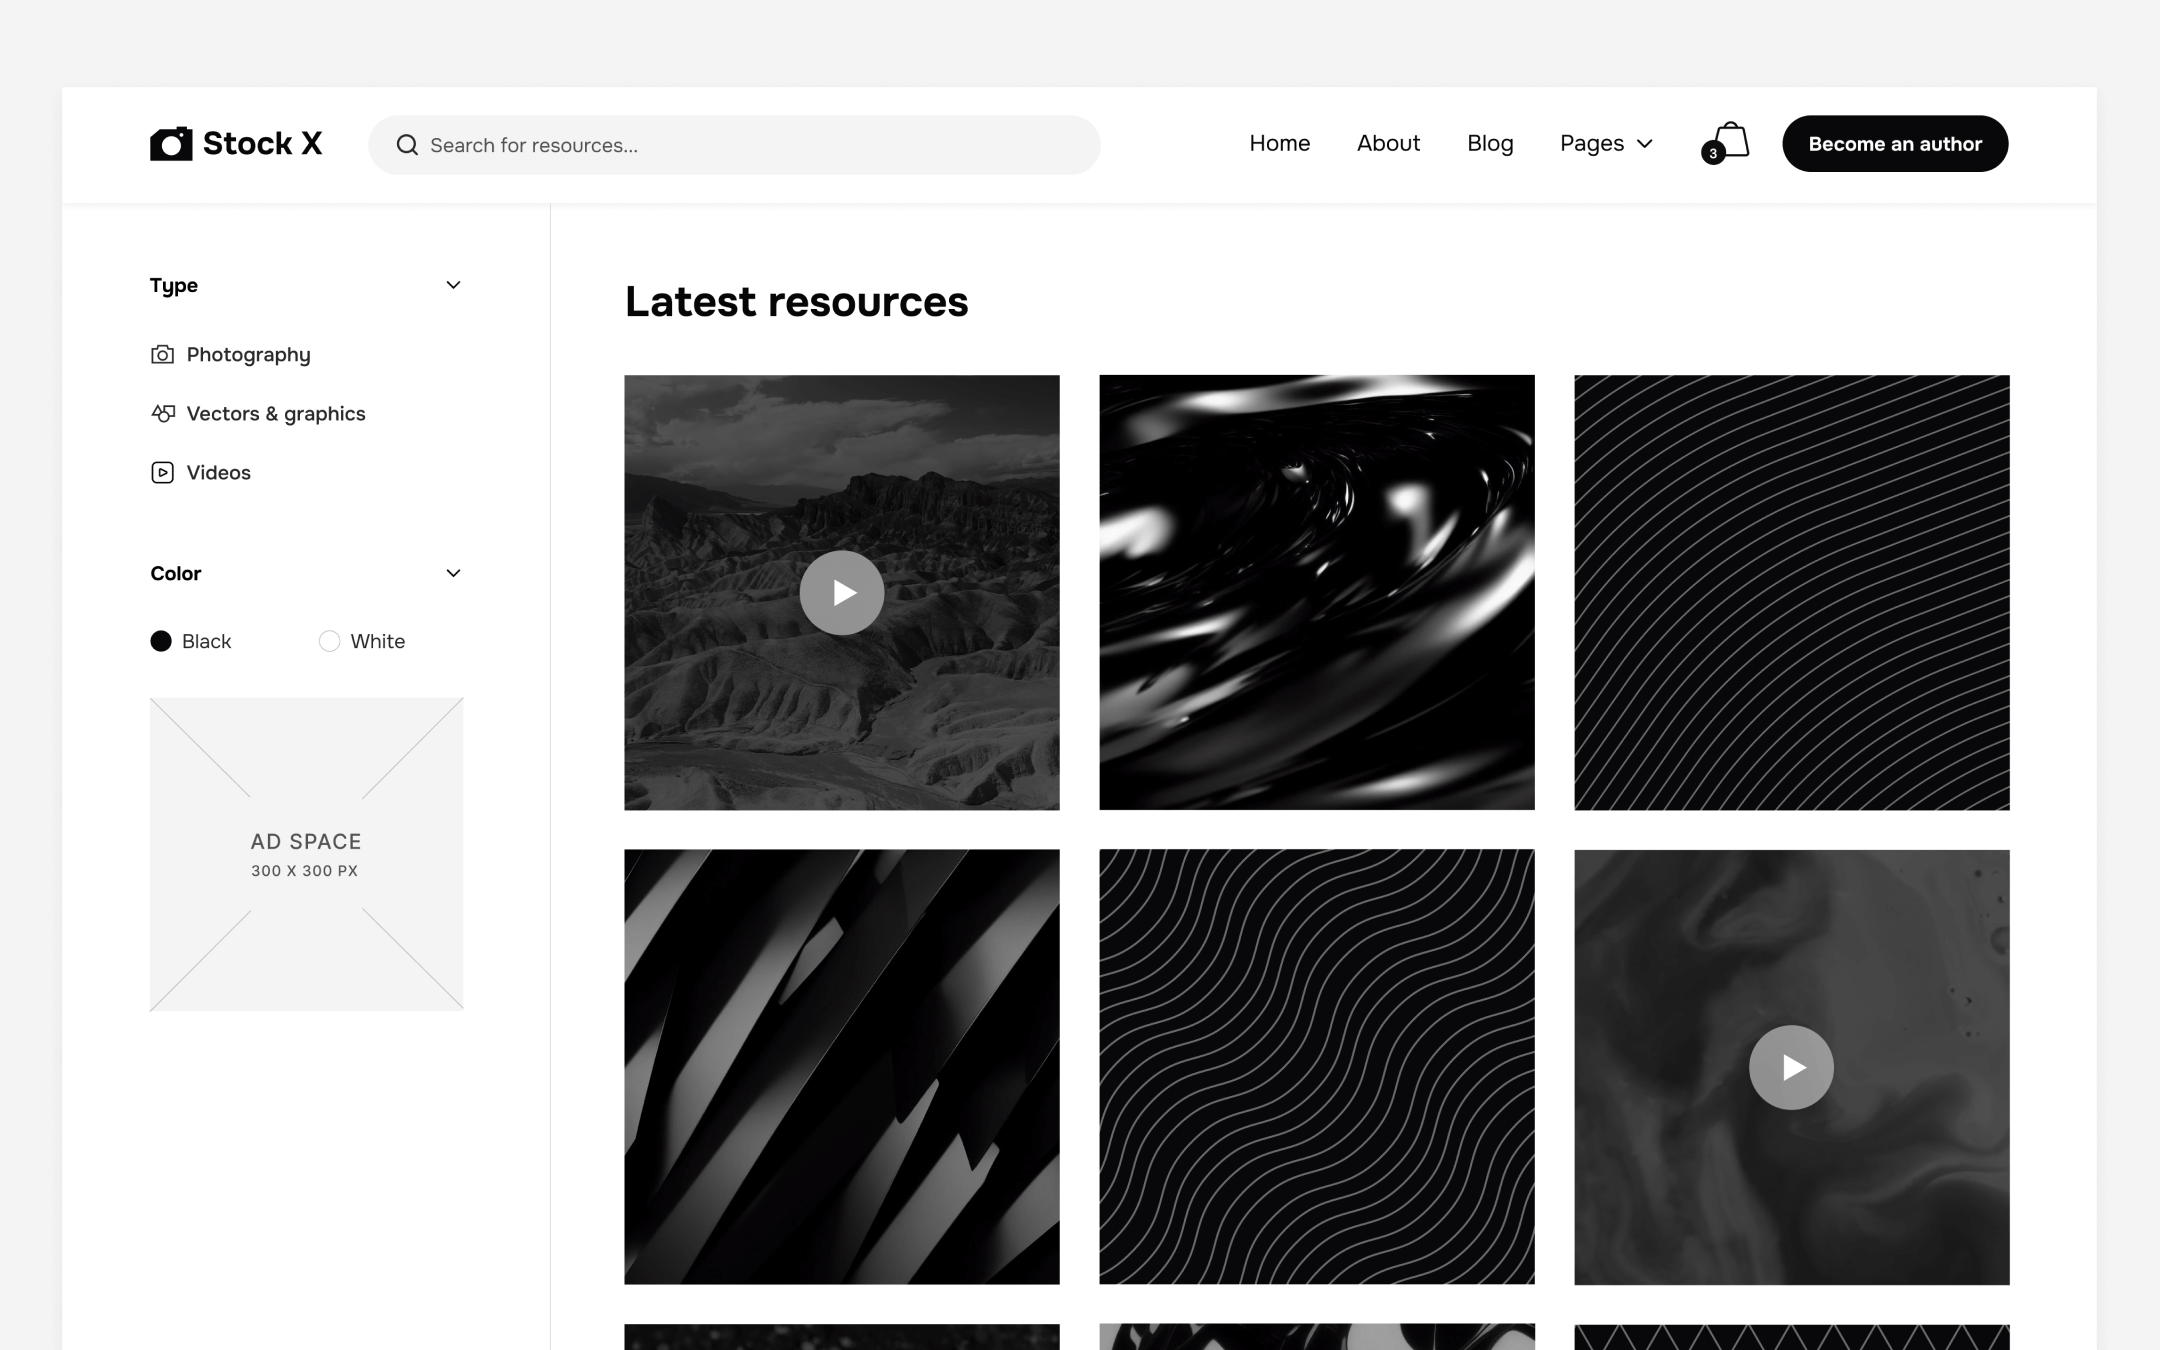
Task: Select the White color swatch
Action: [329, 641]
